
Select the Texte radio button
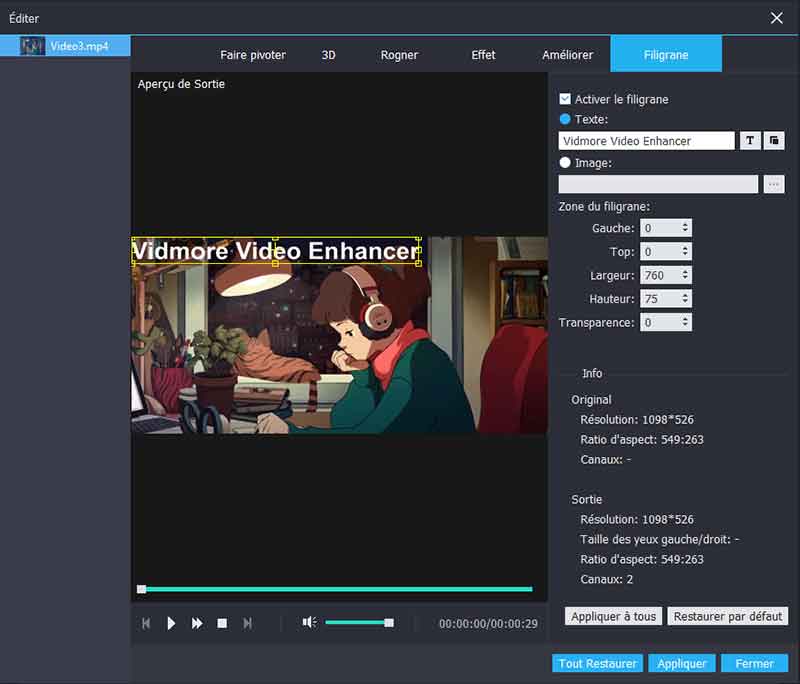[565, 119]
